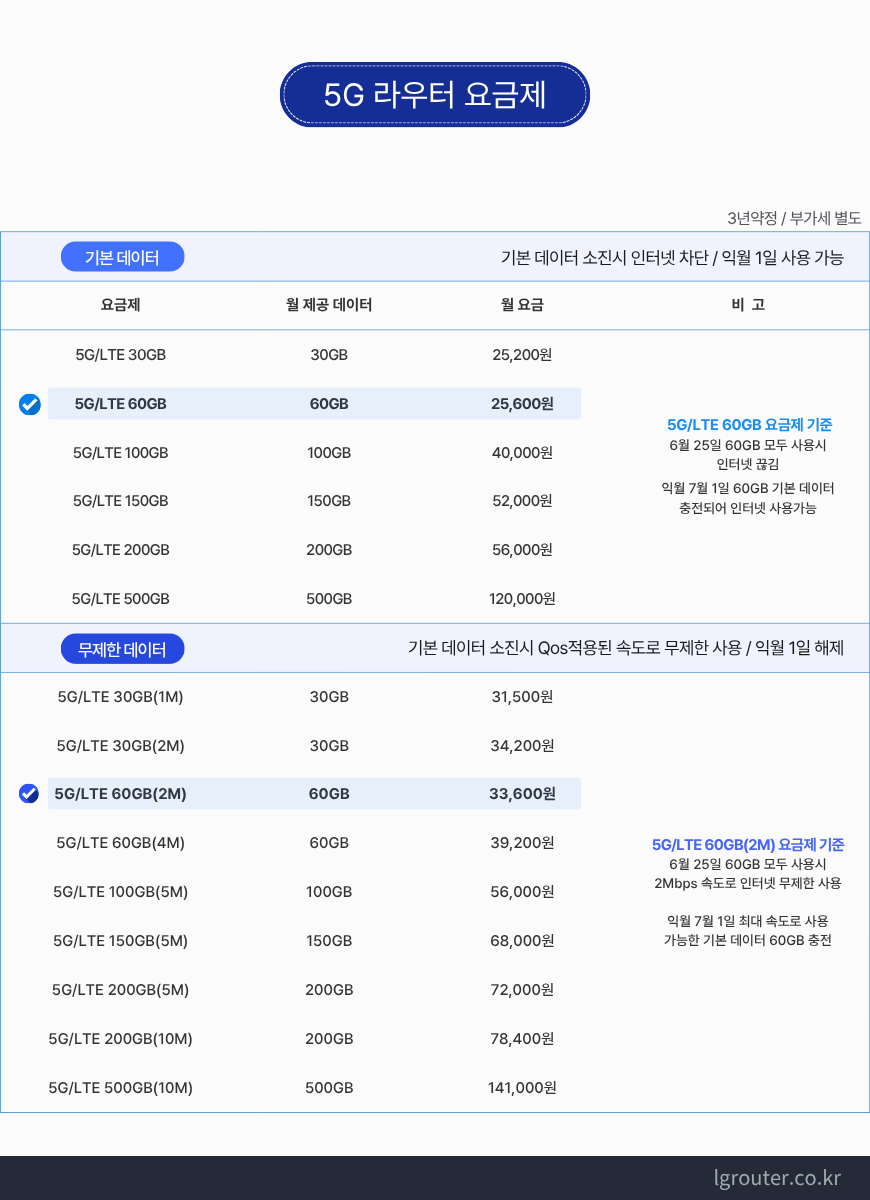Click the 68,000원 monthly fee
This screenshot has height=1200, width=870.
tap(522, 941)
